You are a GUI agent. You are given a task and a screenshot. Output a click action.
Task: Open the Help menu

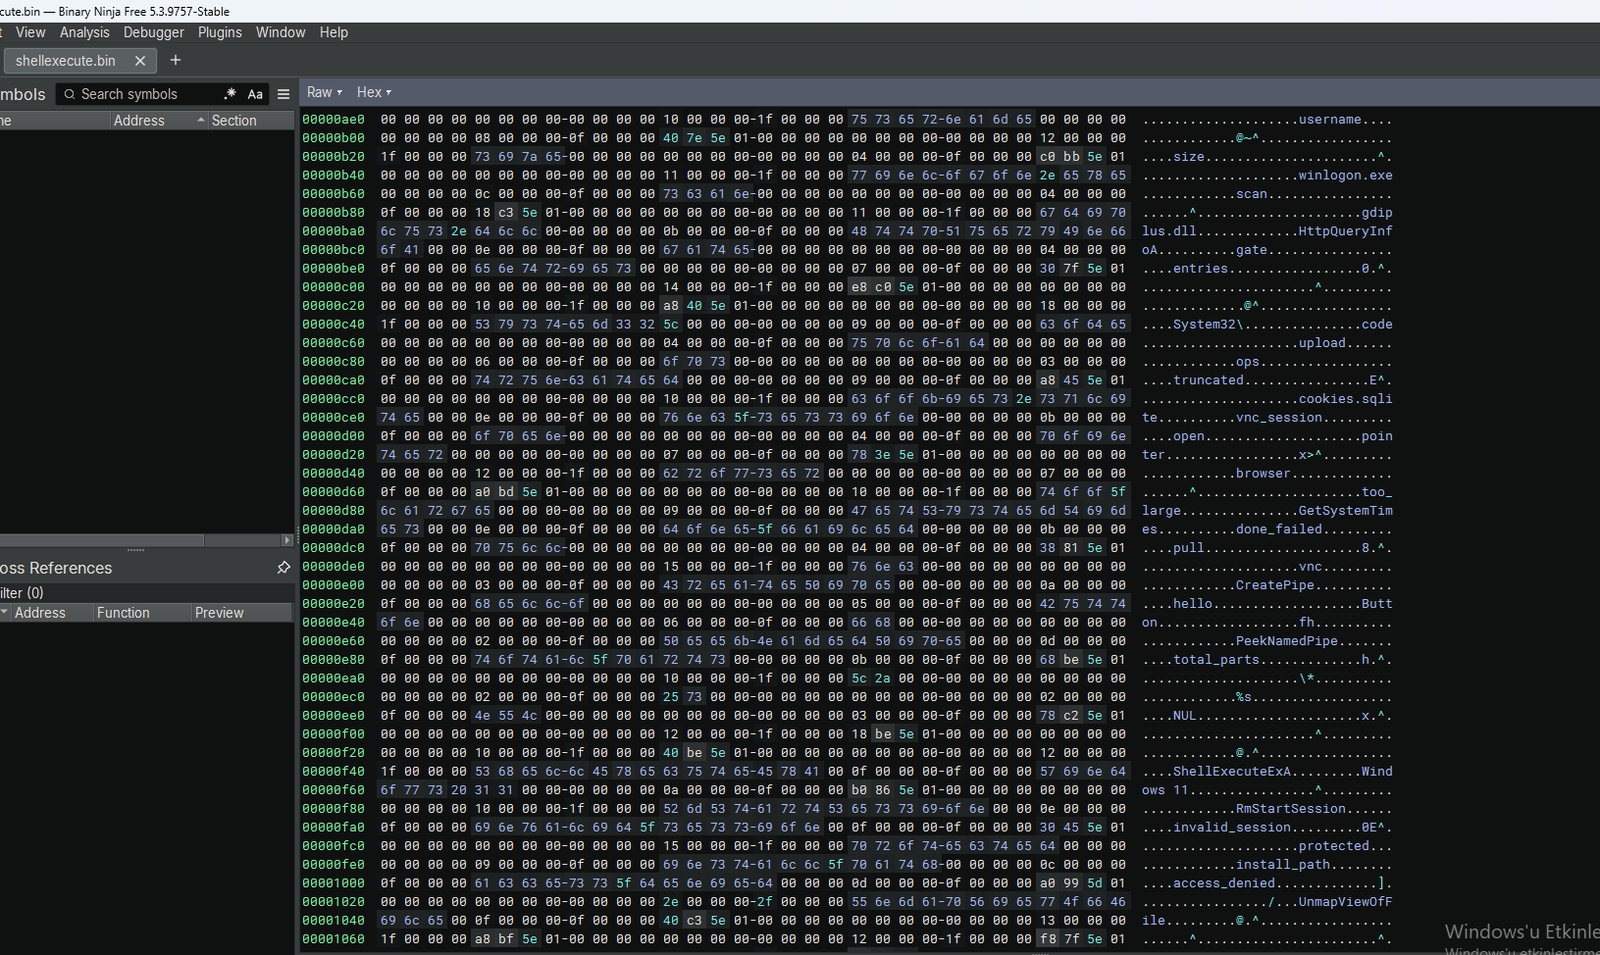pos(334,32)
